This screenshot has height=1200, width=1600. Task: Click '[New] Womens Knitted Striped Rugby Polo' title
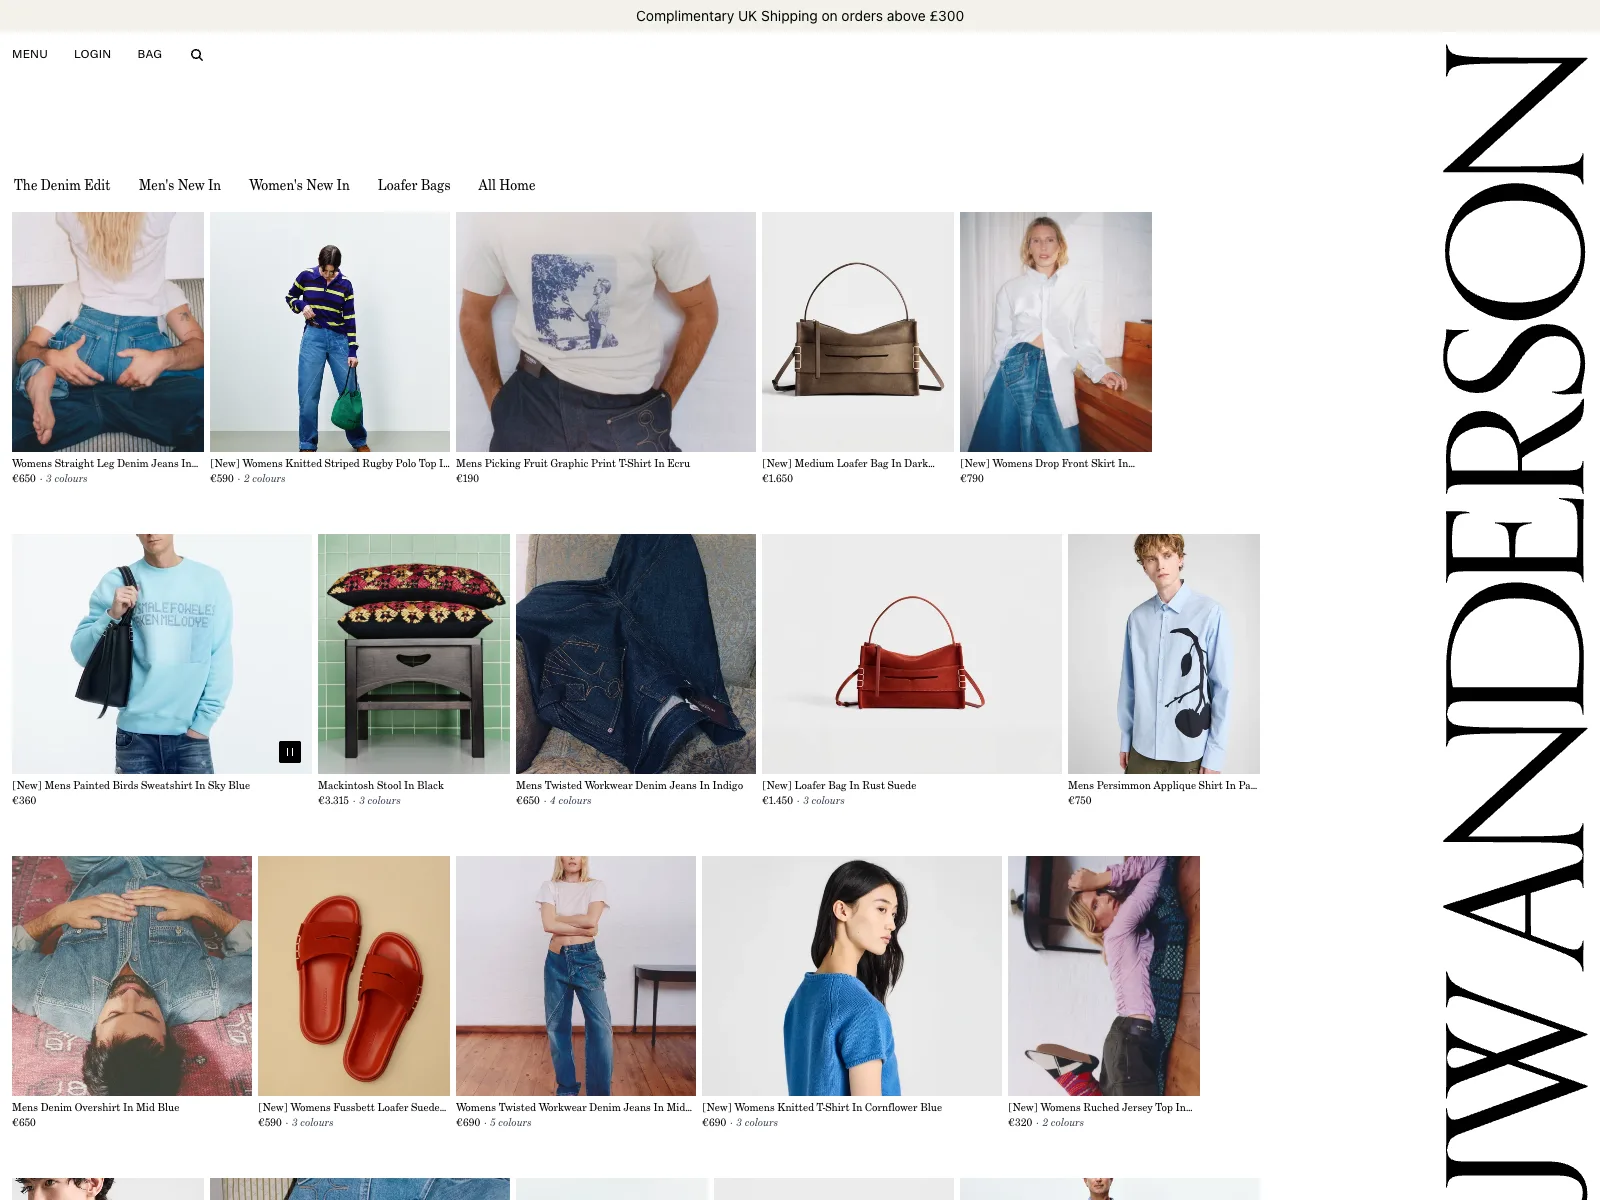[330, 463]
